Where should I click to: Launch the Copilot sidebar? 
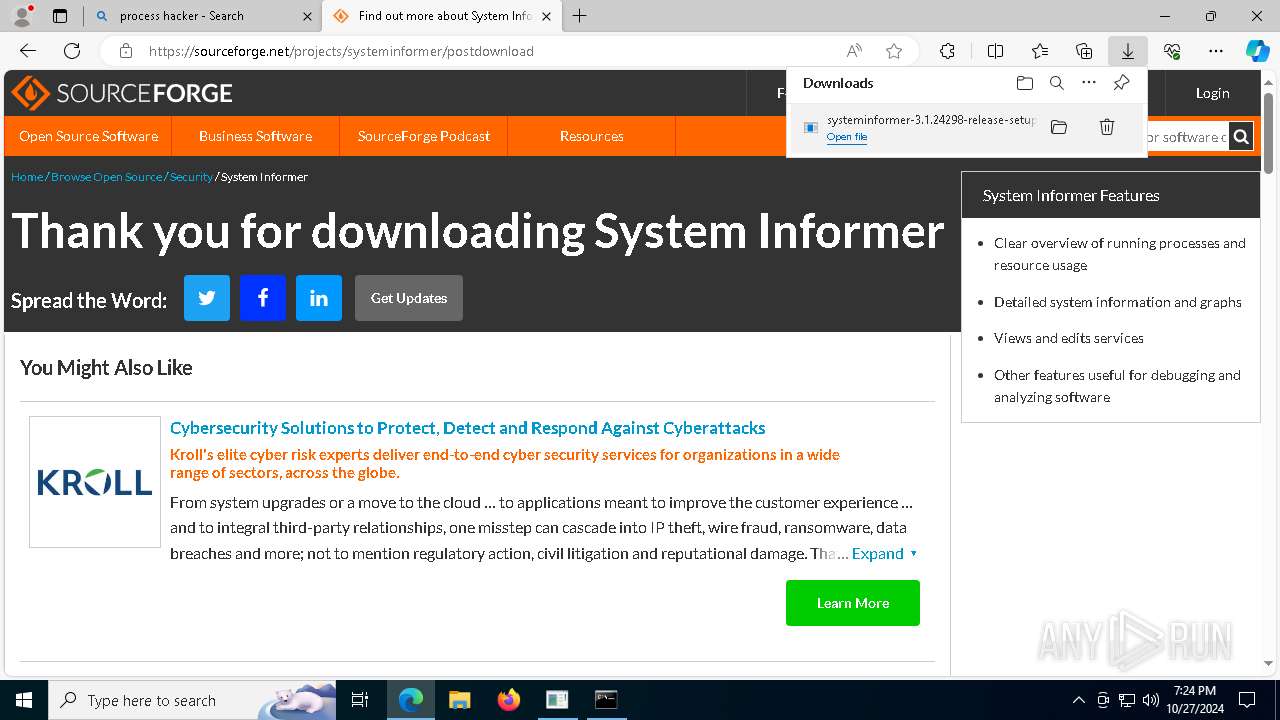pyautogui.click(x=1257, y=51)
